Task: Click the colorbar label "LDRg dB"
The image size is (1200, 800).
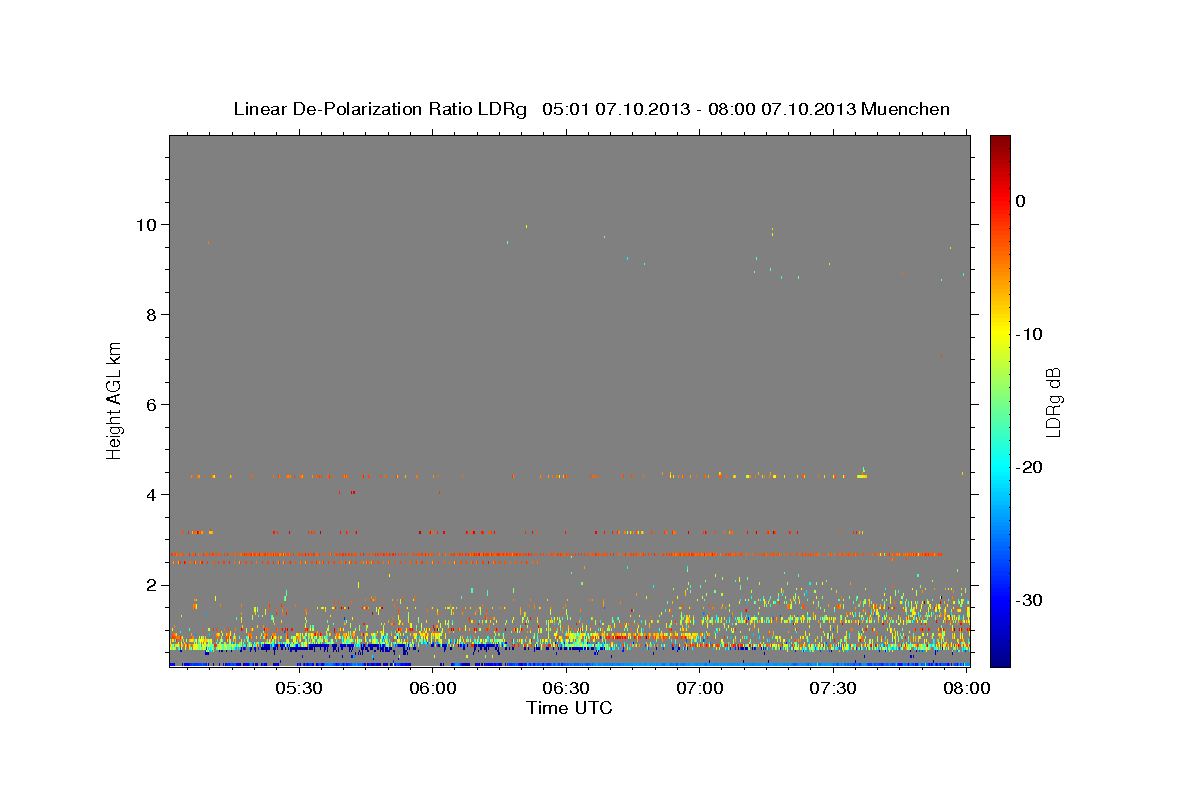Action: pos(1052,402)
